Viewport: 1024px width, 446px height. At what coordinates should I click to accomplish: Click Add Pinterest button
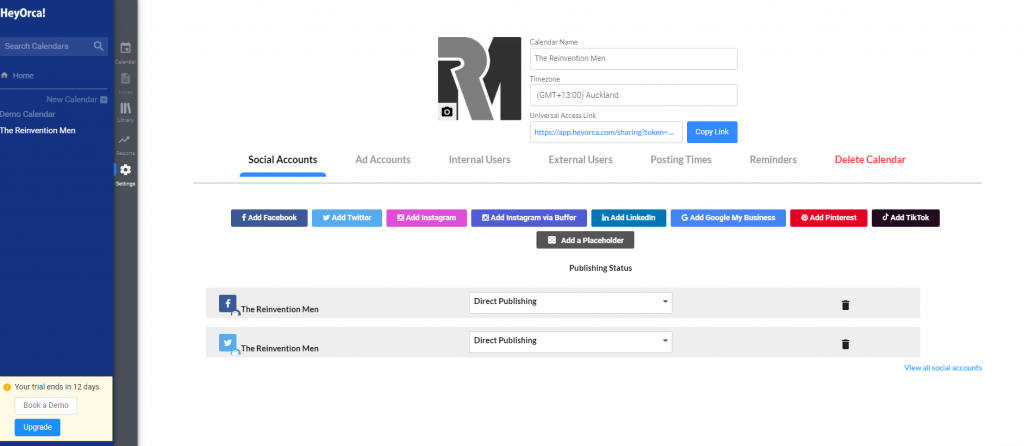(829, 218)
